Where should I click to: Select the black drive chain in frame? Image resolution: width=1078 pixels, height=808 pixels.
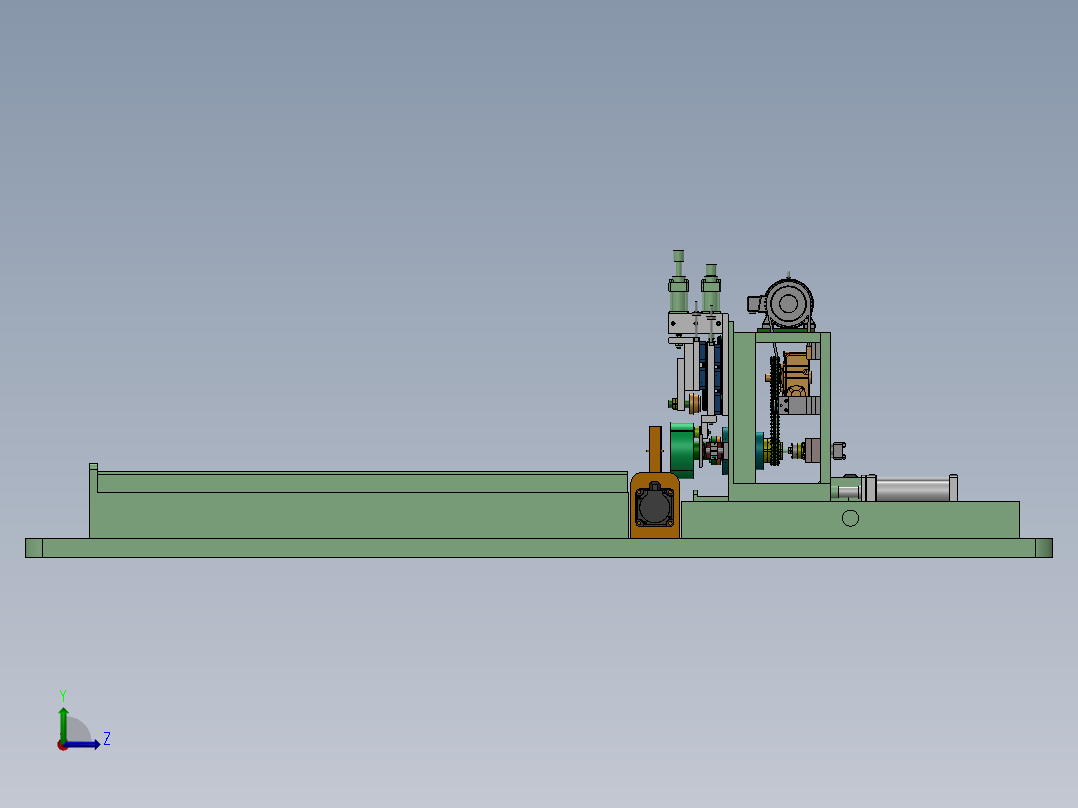[776, 411]
